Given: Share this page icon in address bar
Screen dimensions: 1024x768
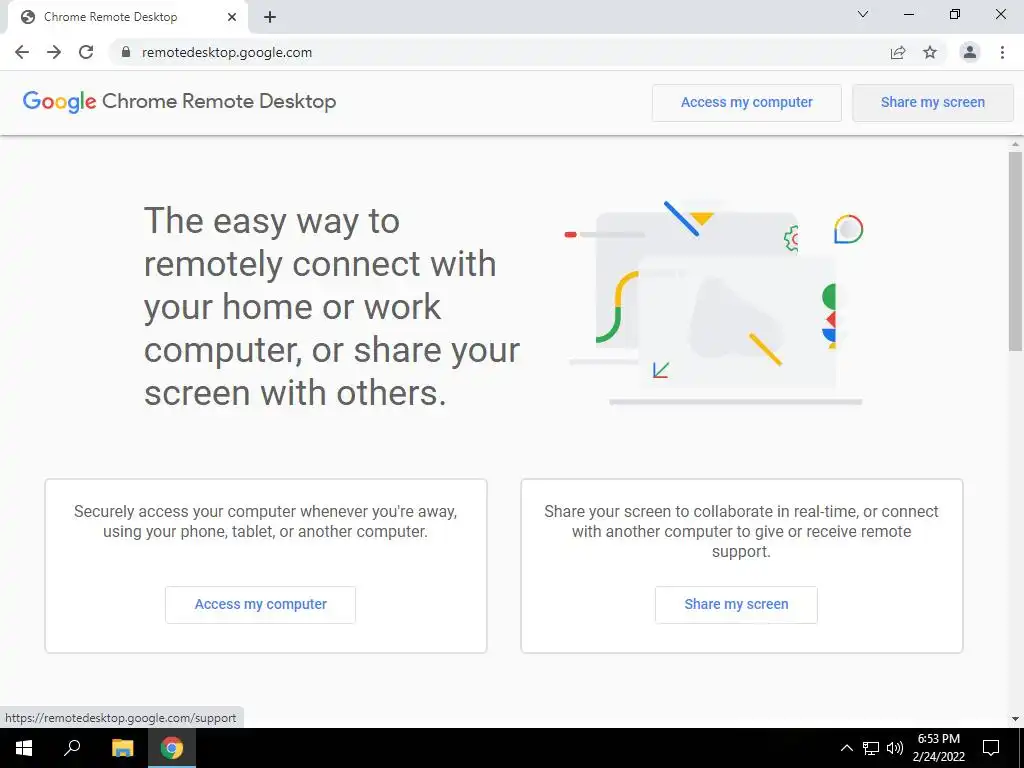Looking at the screenshot, I should click(x=898, y=52).
